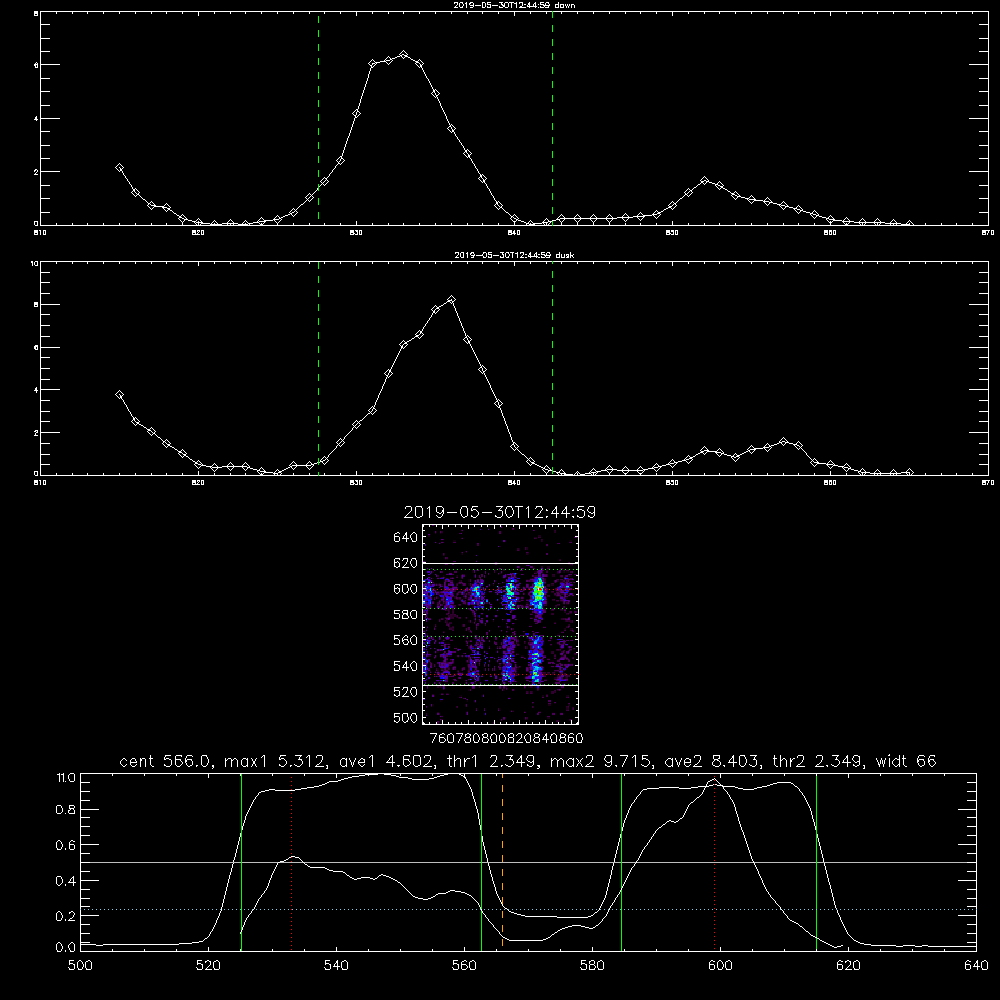The image size is (1000, 1000).
Task: Click the first diamond data point in dusk plot
Action: point(119,395)
